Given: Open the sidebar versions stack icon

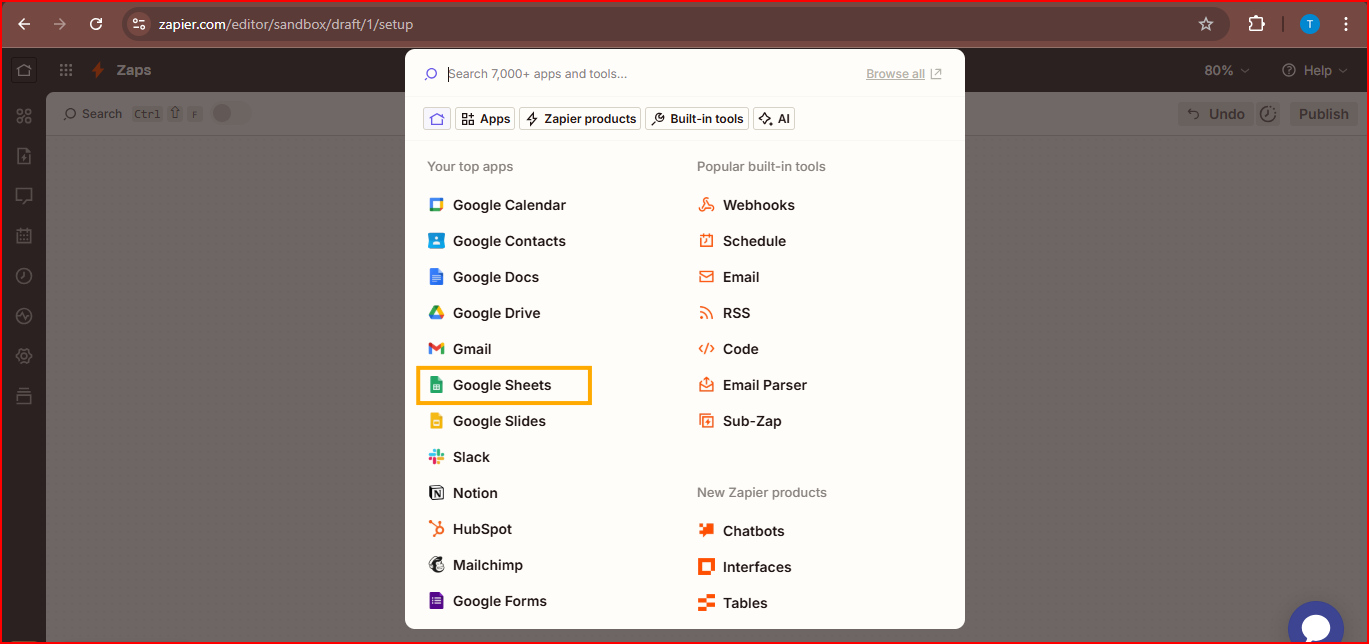Looking at the screenshot, I should coord(24,396).
